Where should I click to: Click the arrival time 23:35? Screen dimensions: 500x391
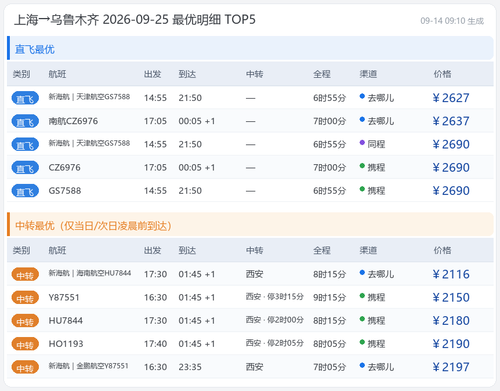coord(190,367)
